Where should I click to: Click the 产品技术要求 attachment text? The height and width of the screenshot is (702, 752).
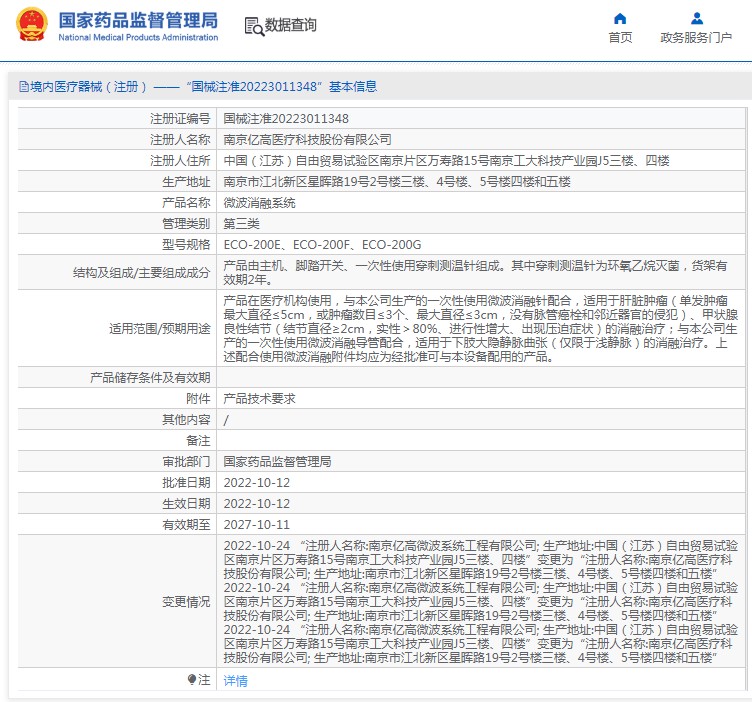click(x=259, y=398)
